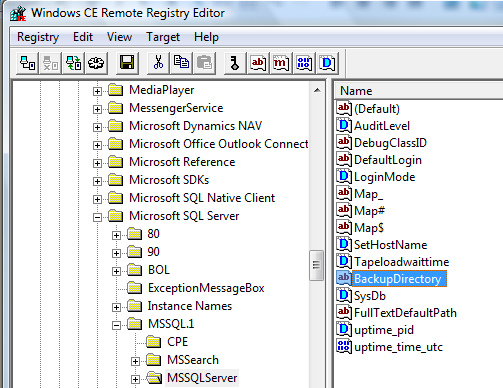Click the refresh connection toolbar icon
The height and width of the screenshot is (388, 503).
[73, 63]
